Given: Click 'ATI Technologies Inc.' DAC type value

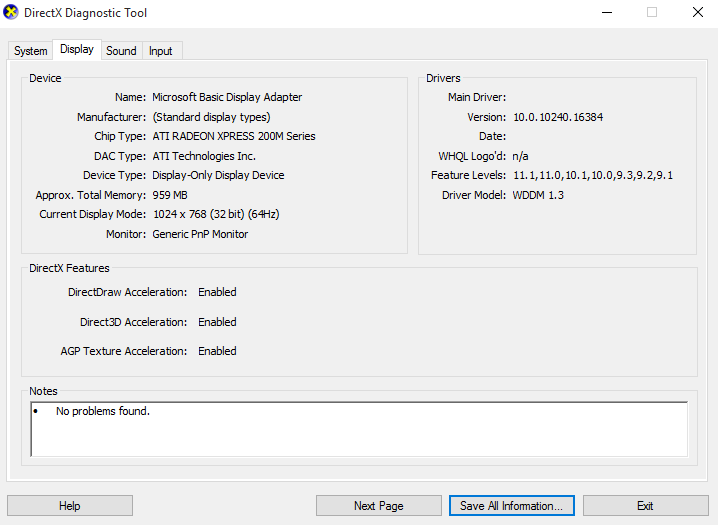Looking at the screenshot, I should 204,156.
